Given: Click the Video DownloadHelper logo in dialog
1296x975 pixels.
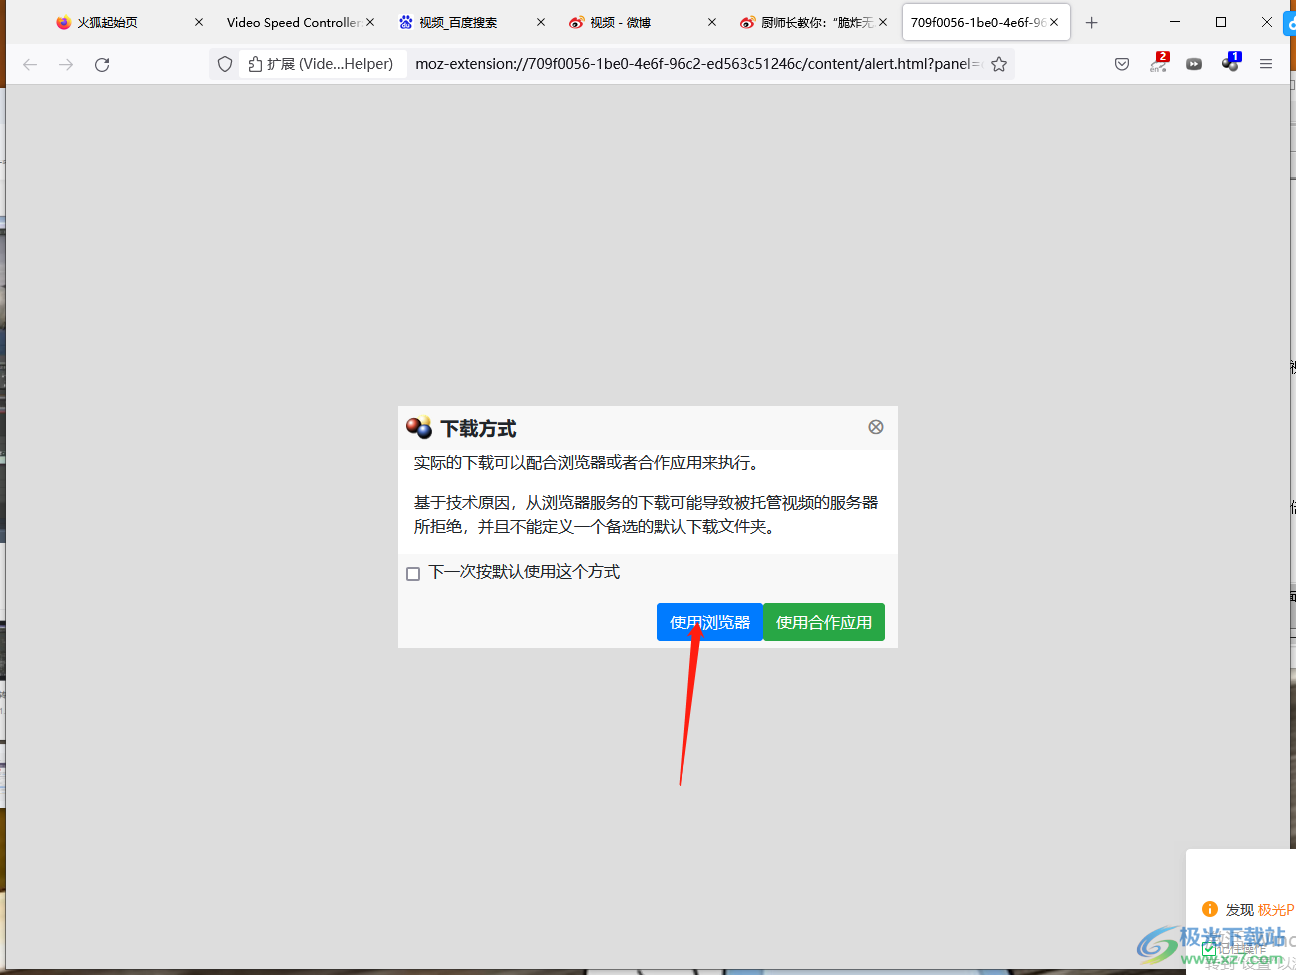Looking at the screenshot, I should pyautogui.click(x=419, y=428).
